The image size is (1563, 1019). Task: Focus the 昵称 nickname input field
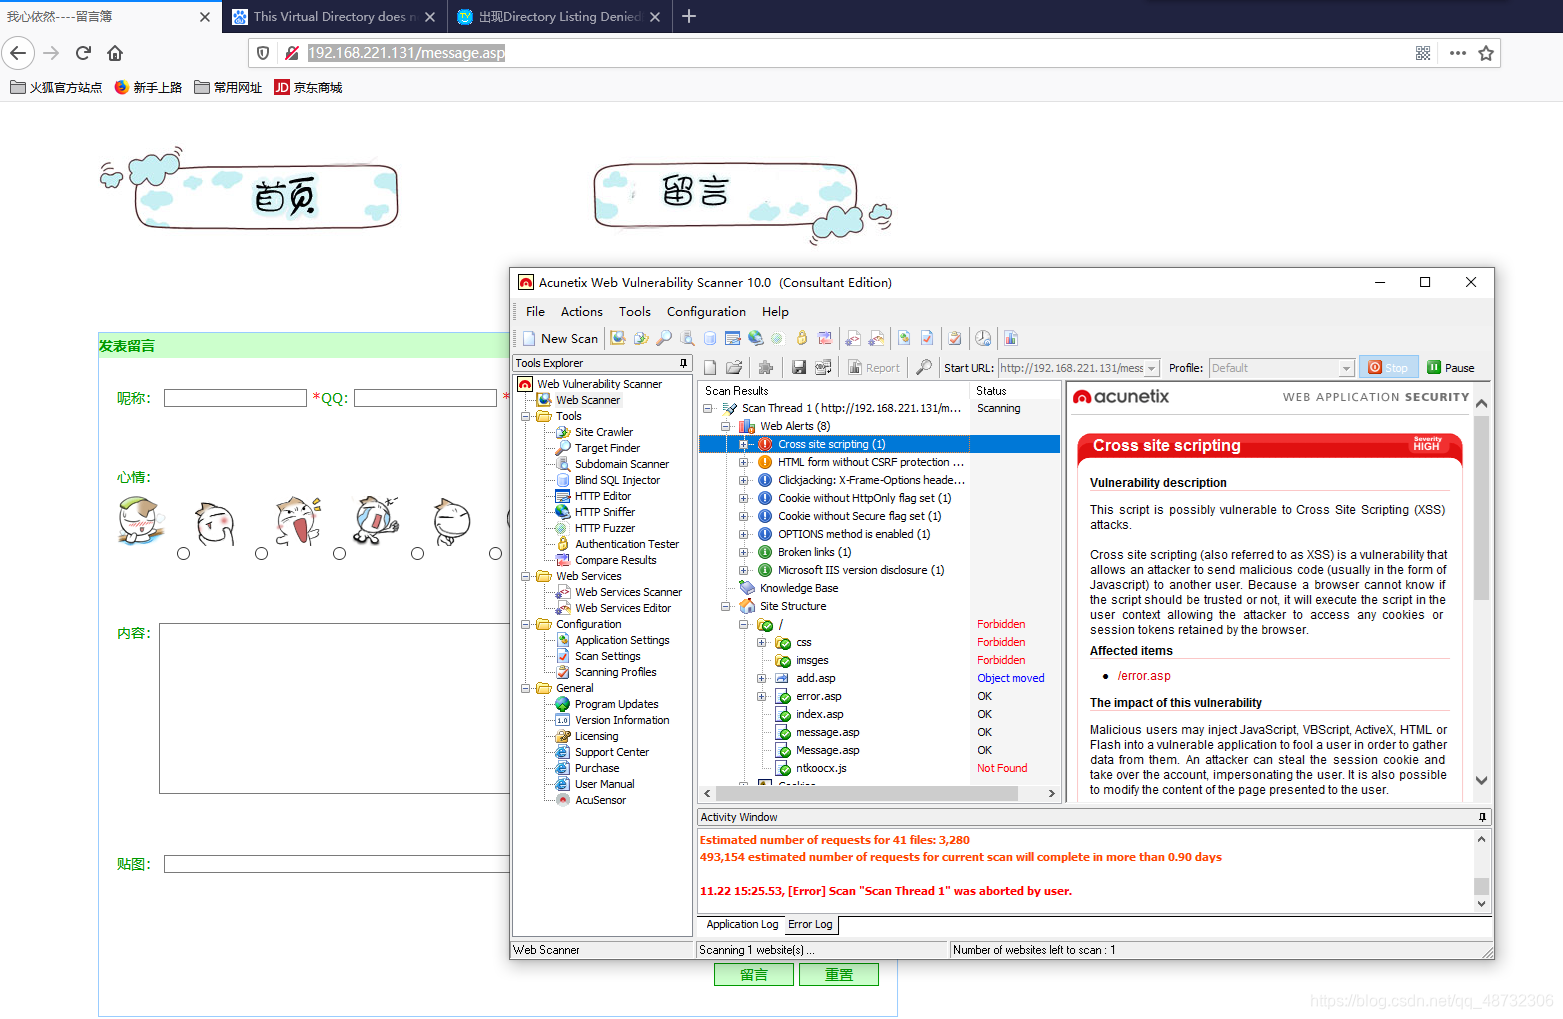point(235,398)
